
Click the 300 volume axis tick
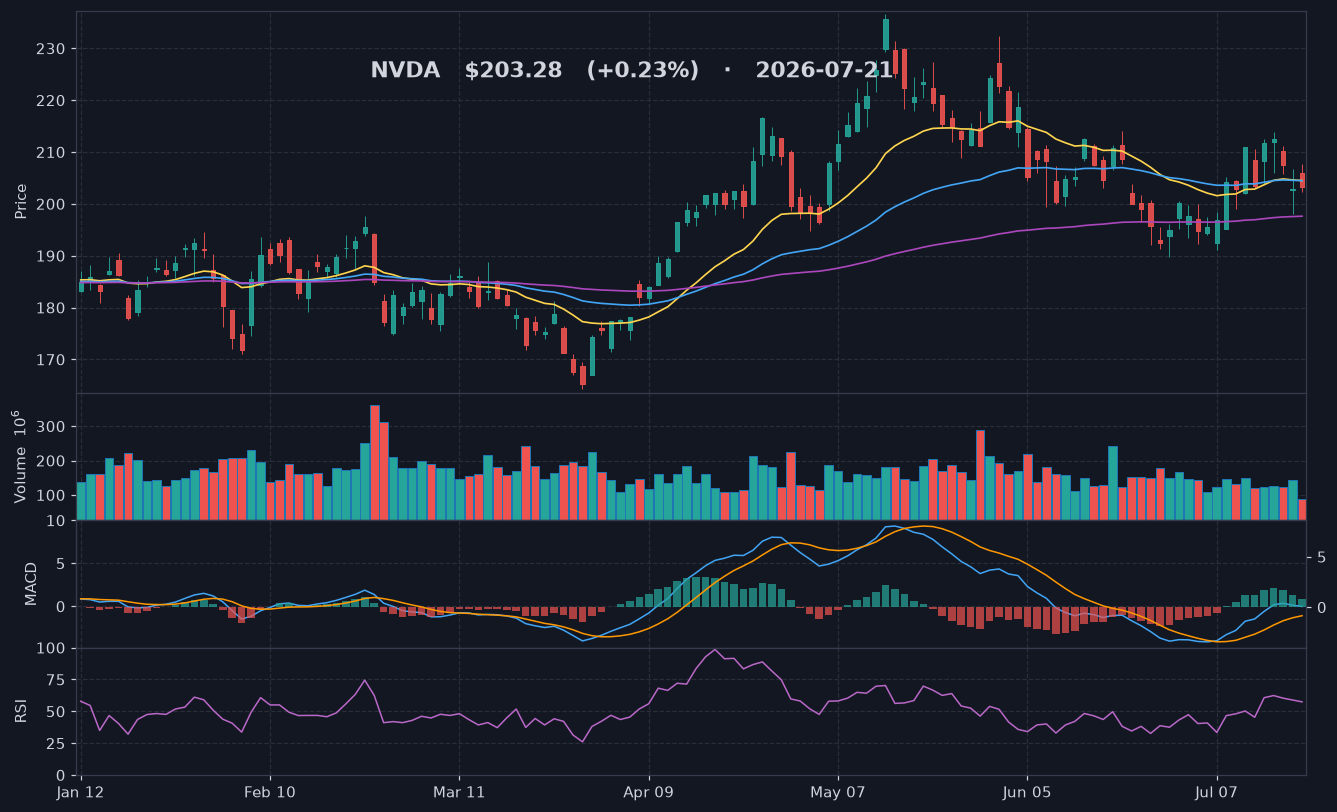click(53, 427)
